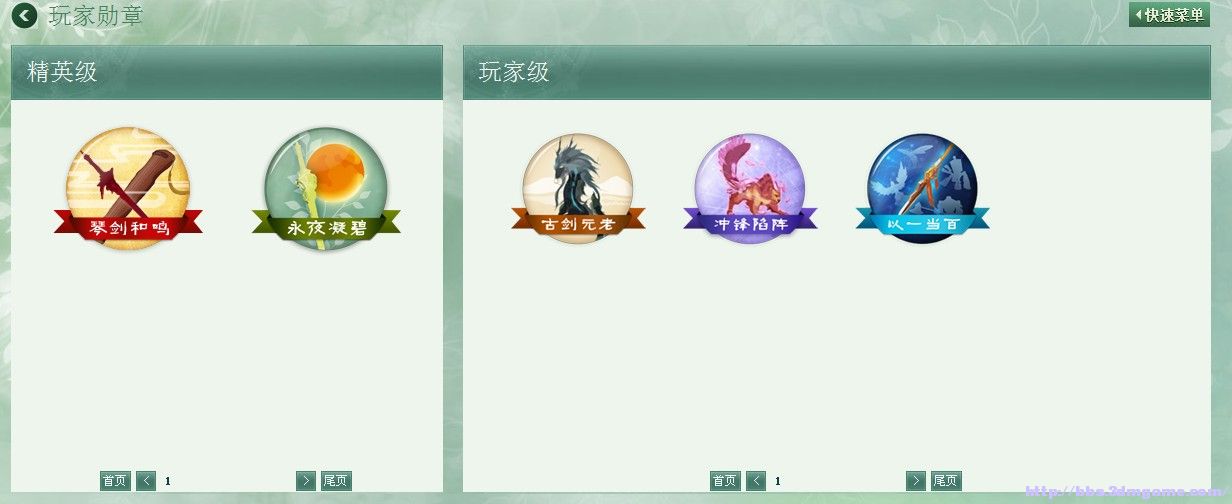This screenshot has height=504, width=1232.
Task: Jump to 尾页 in 精英级 panel
Action: point(336,481)
